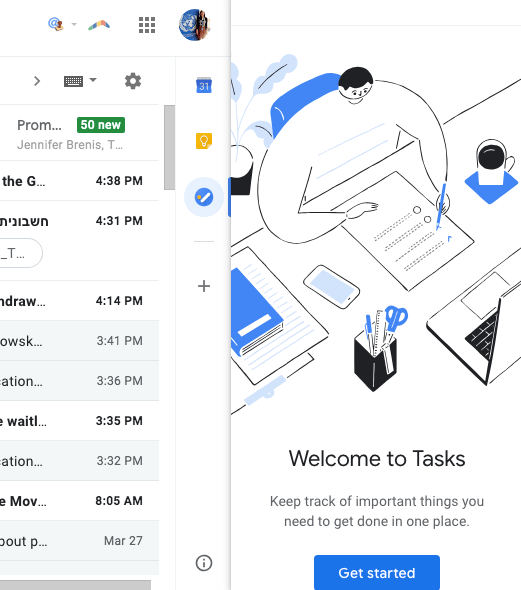521x590 pixels.
Task: Open the account profile avatar
Action: point(194,25)
